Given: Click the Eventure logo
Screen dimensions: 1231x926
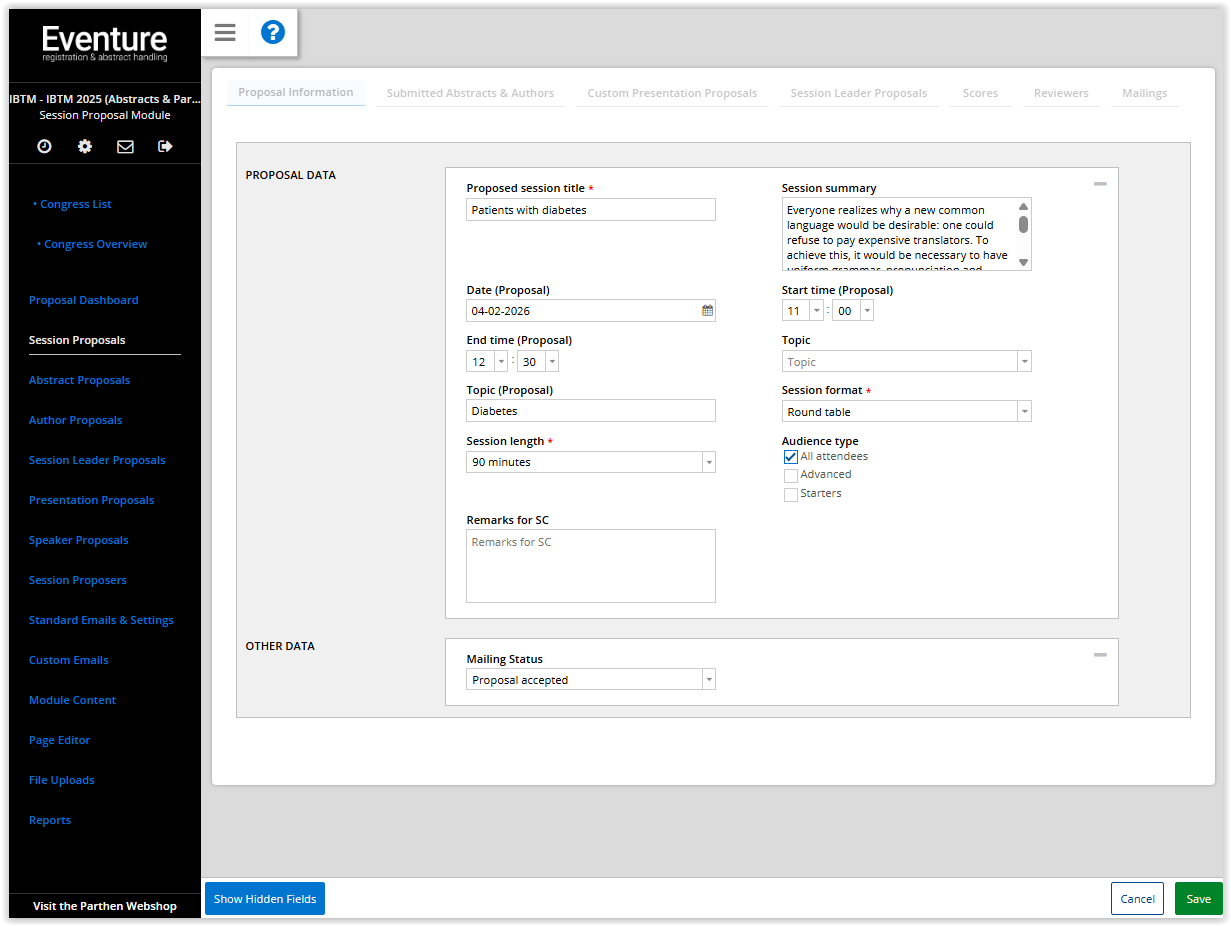Looking at the screenshot, I should (105, 43).
